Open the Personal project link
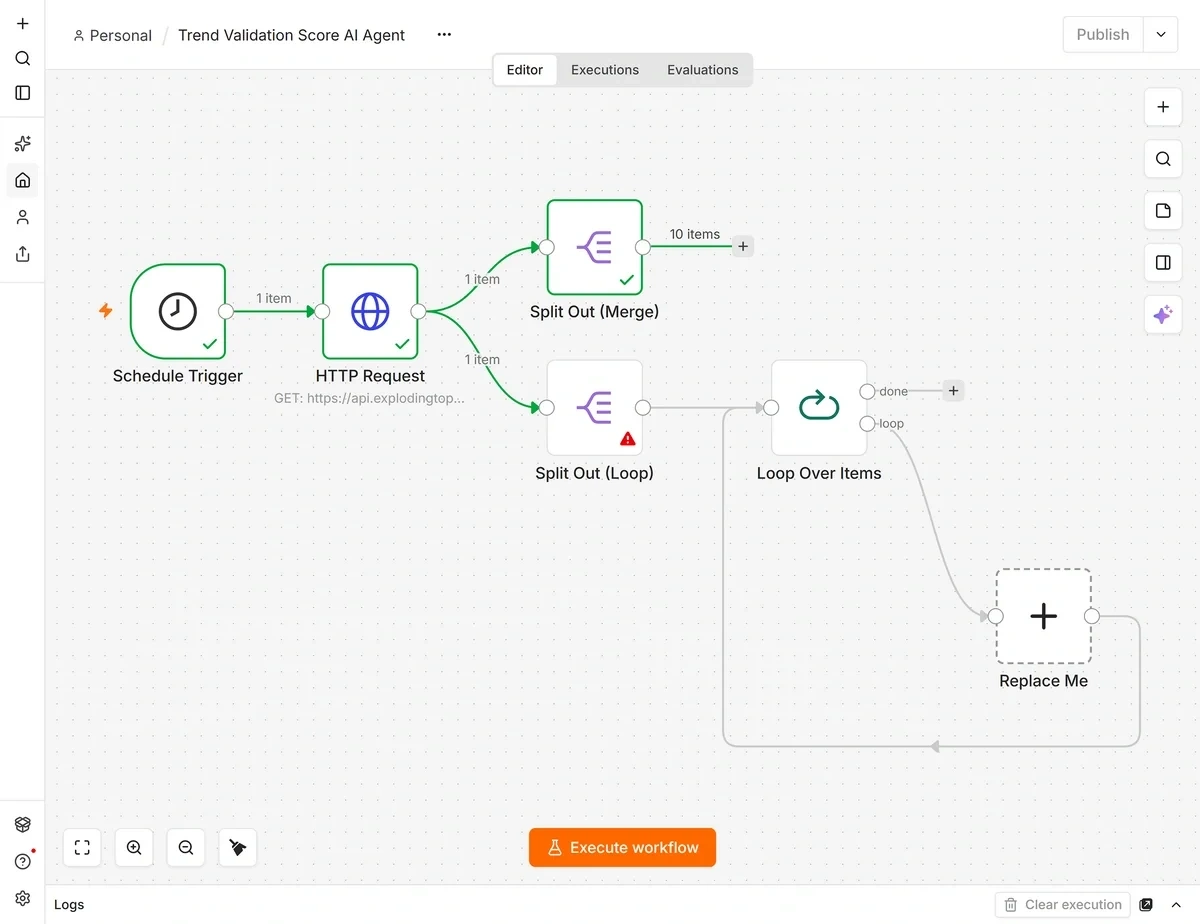The width and height of the screenshot is (1200, 924). click(112, 35)
